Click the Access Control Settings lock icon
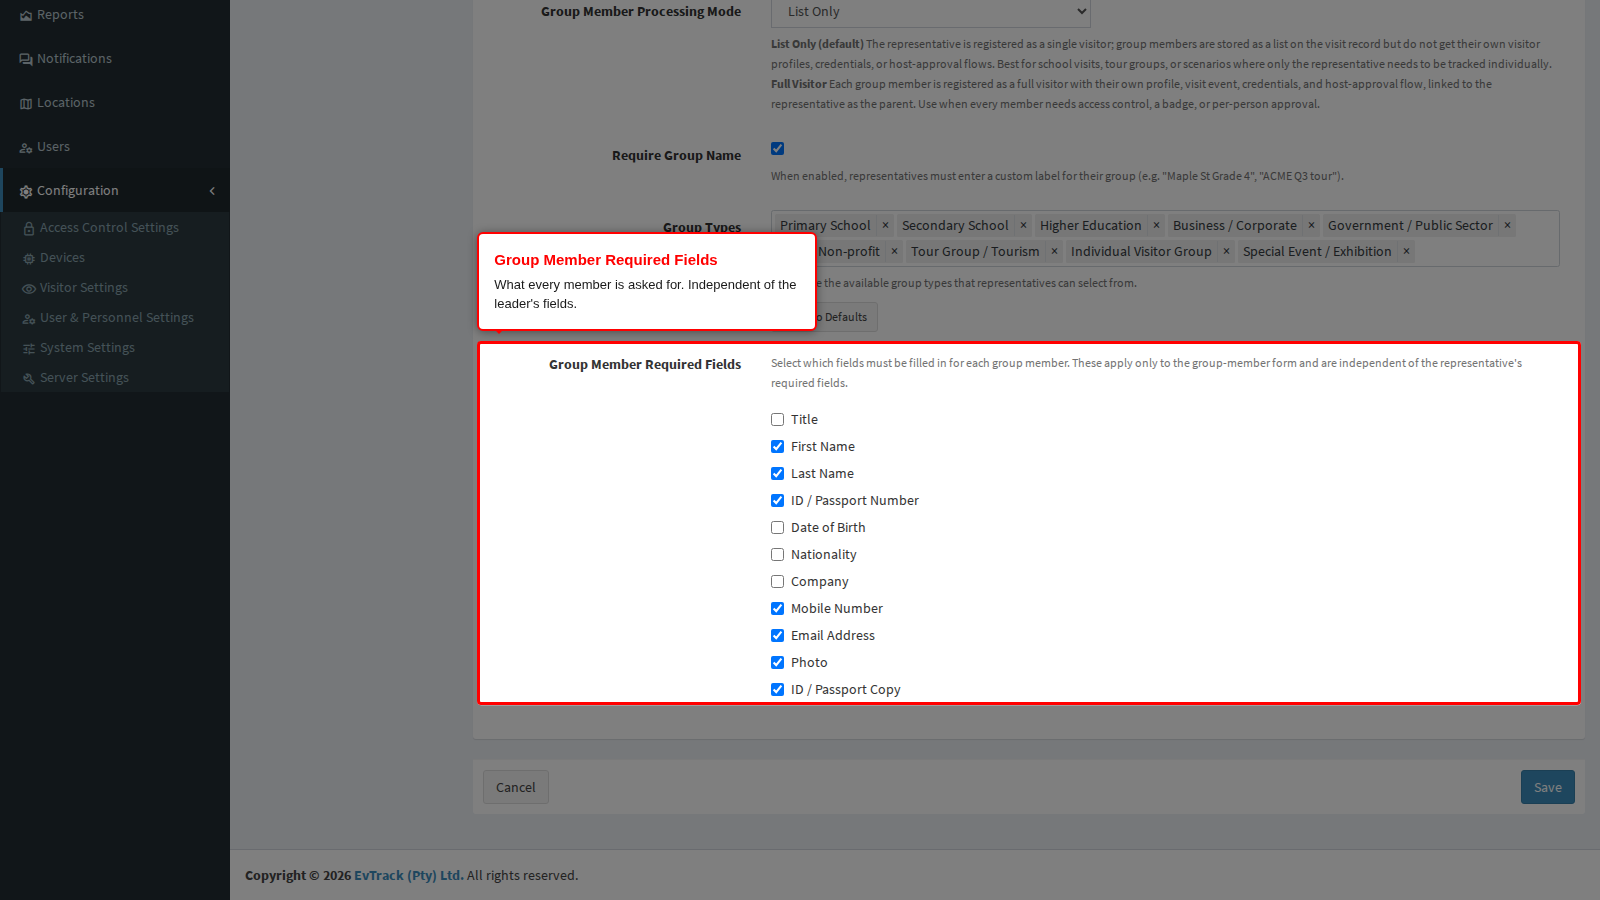The width and height of the screenshot is (1600, 900). coord(29,229)
